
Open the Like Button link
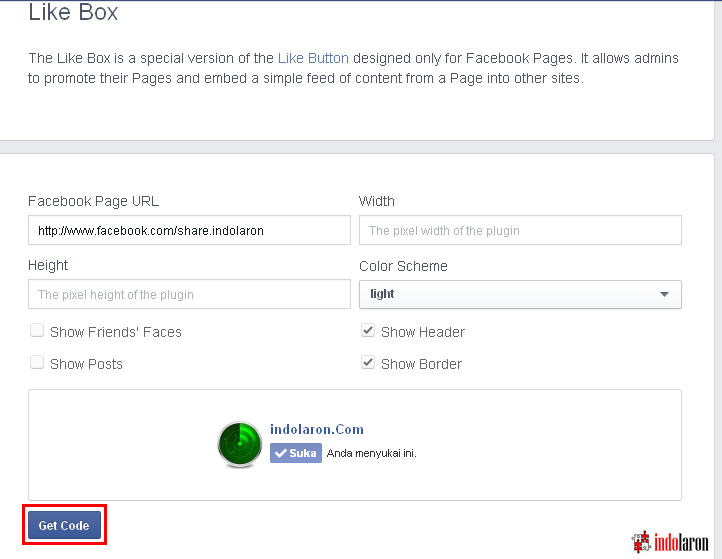[313, 58]
